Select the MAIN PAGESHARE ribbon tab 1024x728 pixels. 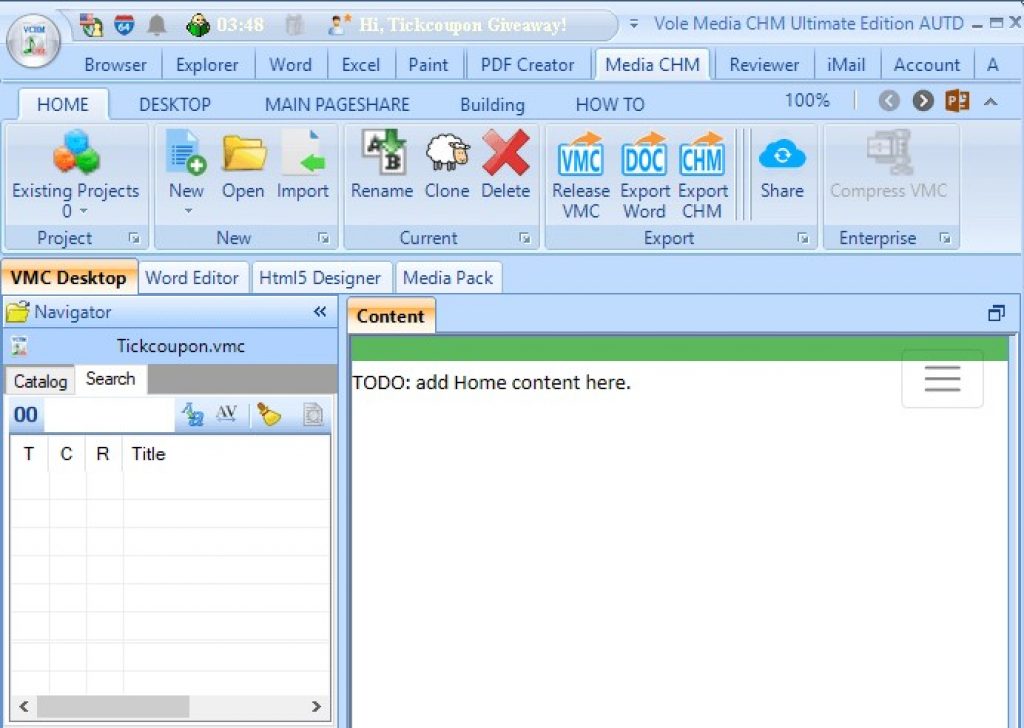pos(337,104)
